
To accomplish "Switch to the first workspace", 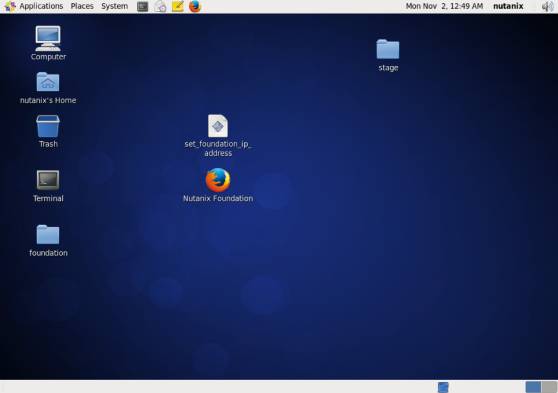I will coord(533,387).
